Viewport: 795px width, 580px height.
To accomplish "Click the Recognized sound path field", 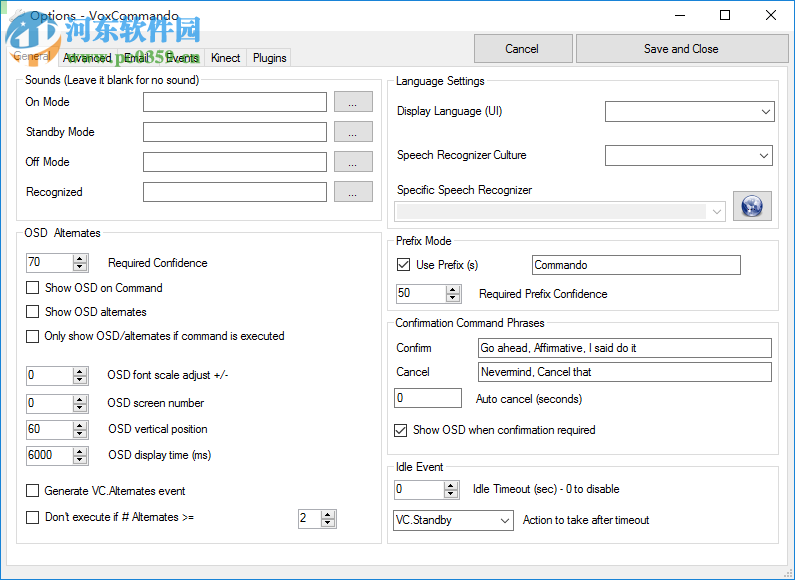I will [x=235, y=192].
